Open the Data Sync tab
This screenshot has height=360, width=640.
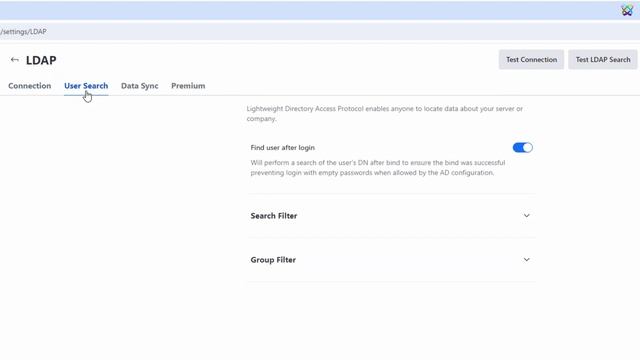click(x=140, y=86)
